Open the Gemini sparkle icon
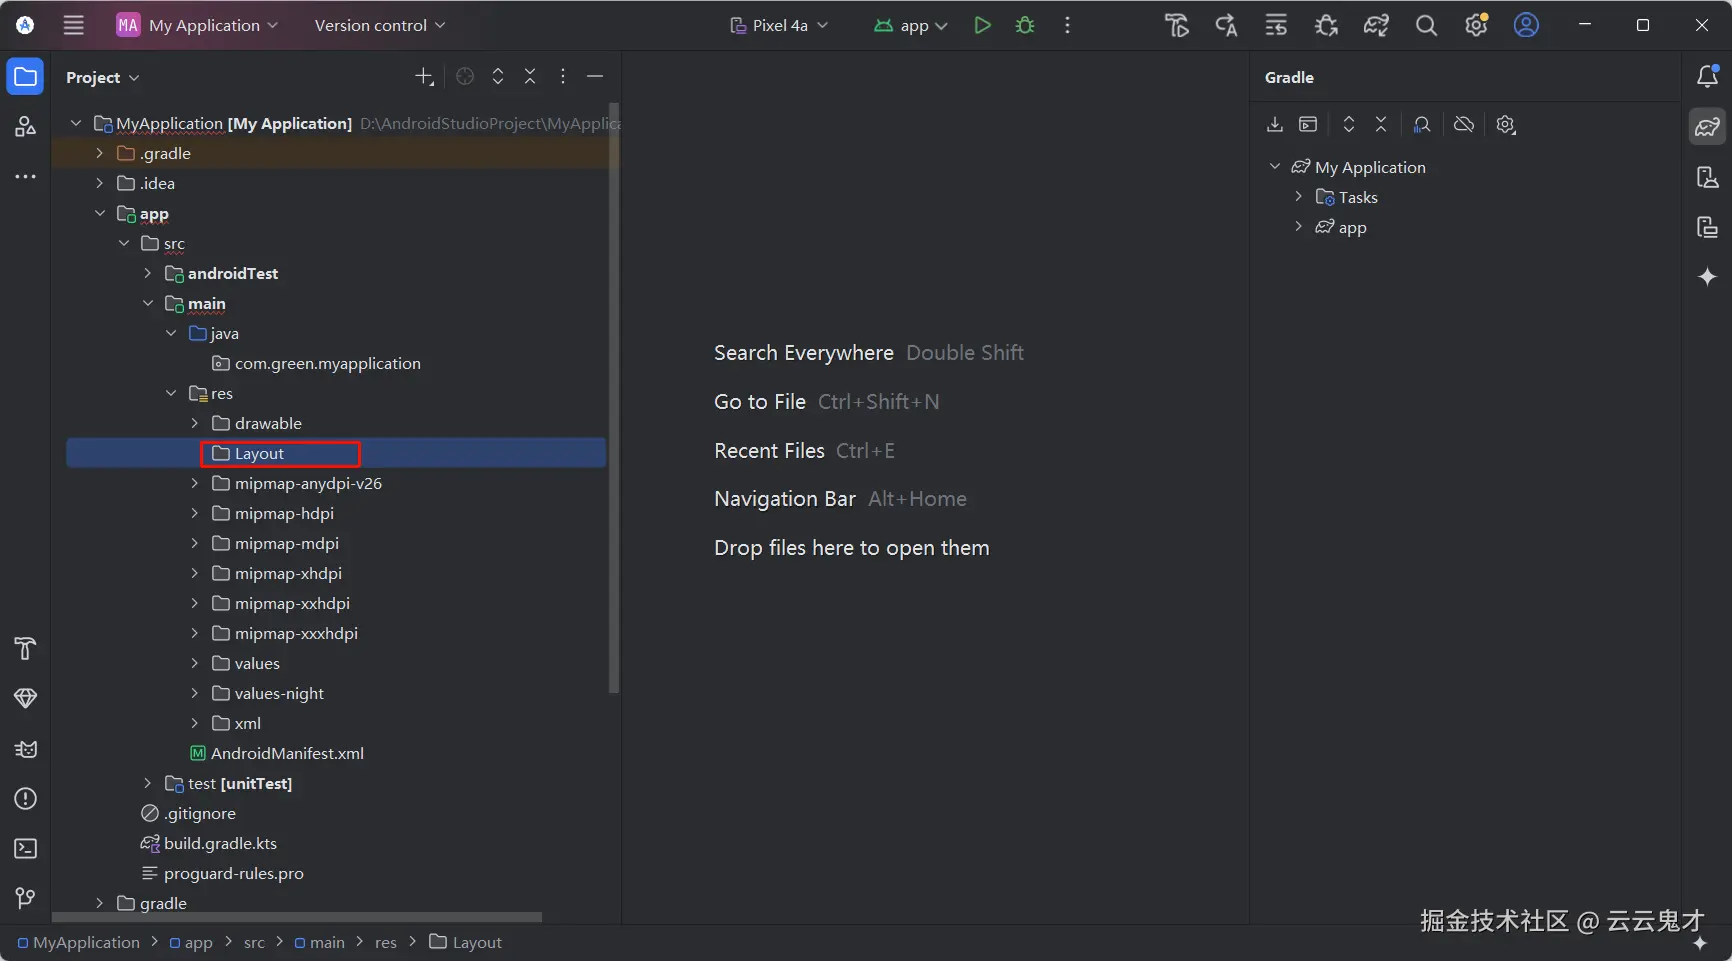 (1707, 277)
